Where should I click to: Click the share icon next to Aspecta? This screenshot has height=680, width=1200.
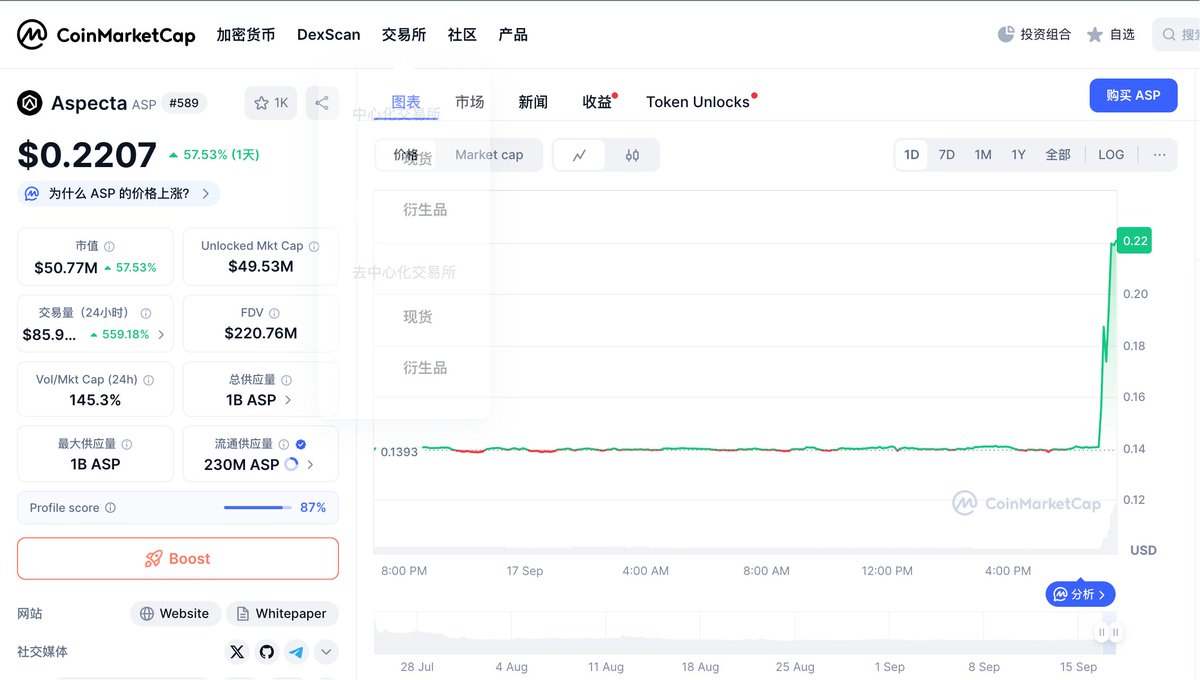(x=321, y=103)
